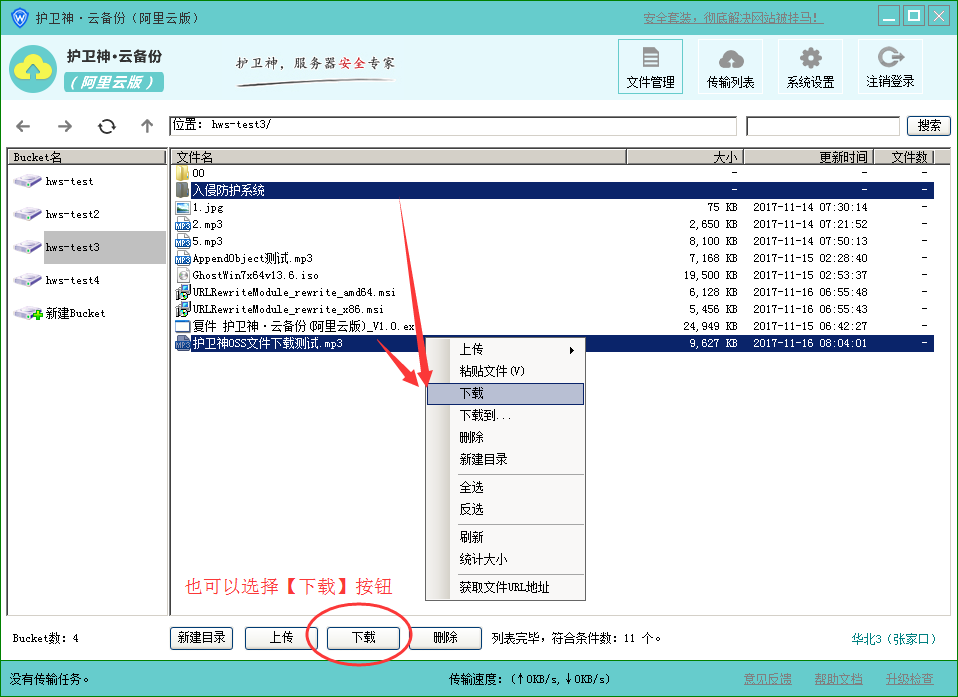Screen dimensions: 958x697
Task: Click the 新建Bucket icon in the sidebar
Action: click(27, 312)
